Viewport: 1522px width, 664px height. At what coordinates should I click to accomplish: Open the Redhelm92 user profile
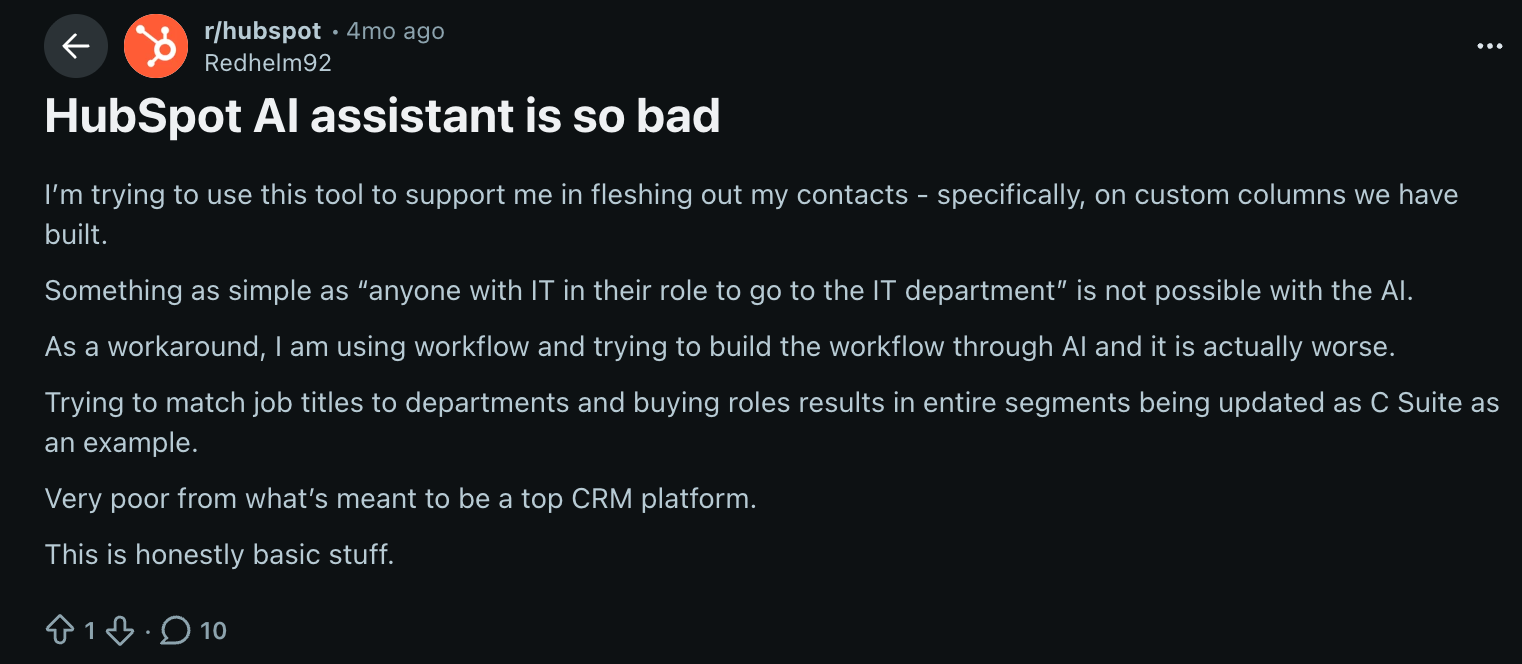coord(267,63)
